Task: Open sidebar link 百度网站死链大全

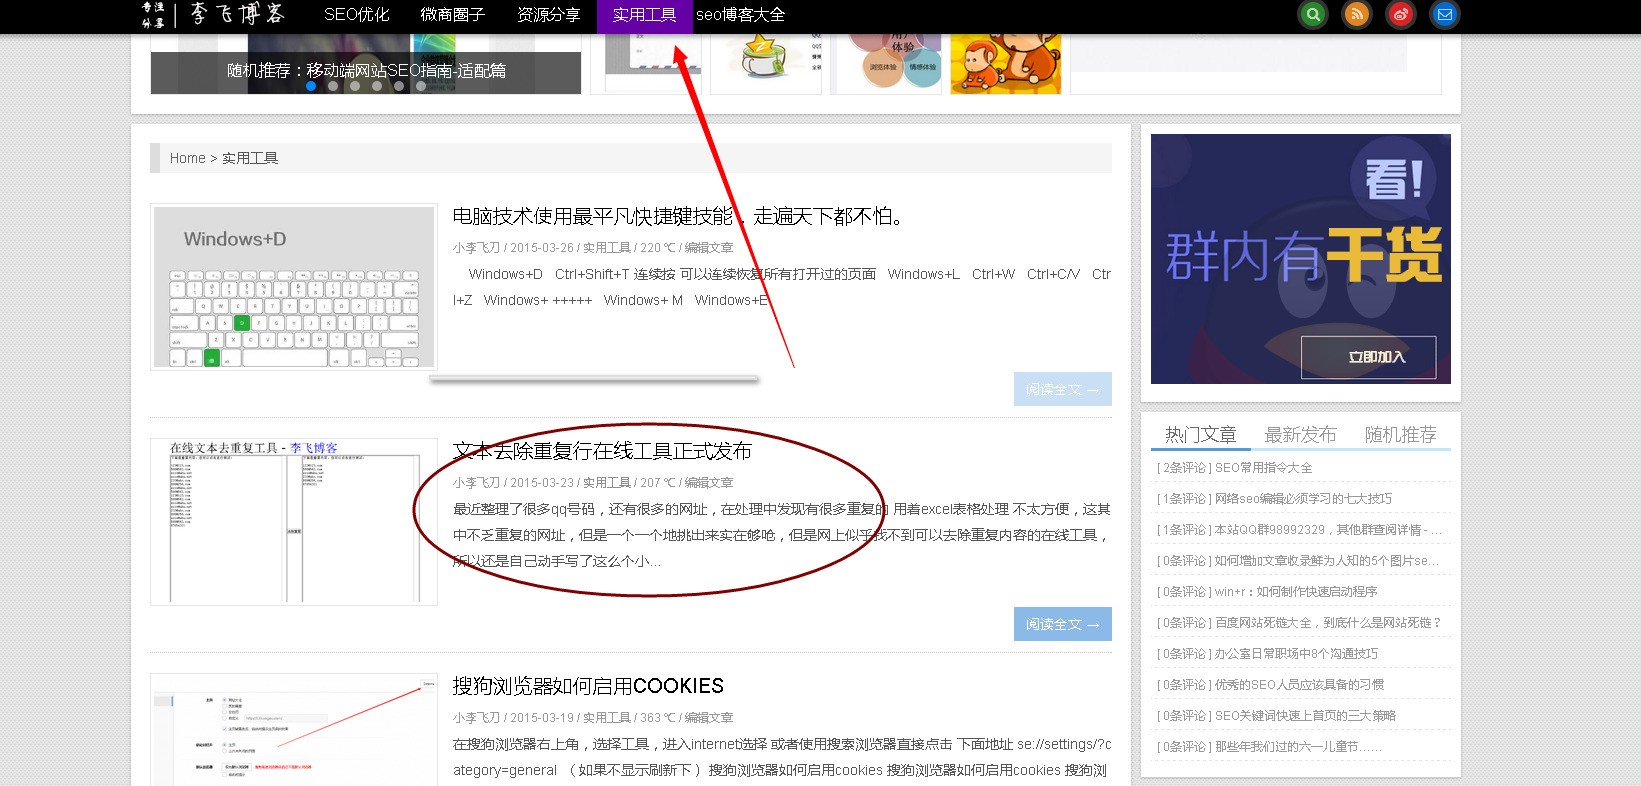Action: click(1328, 623)
